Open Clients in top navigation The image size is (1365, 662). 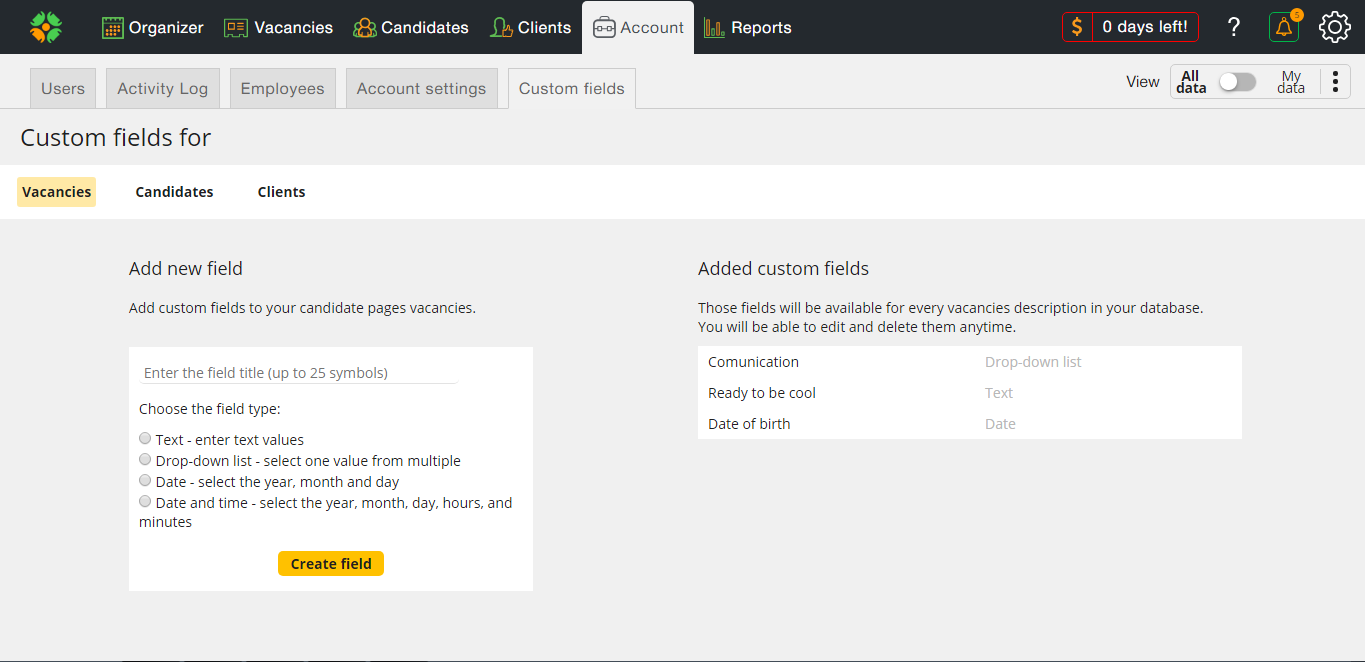click(x=530, y=27)
